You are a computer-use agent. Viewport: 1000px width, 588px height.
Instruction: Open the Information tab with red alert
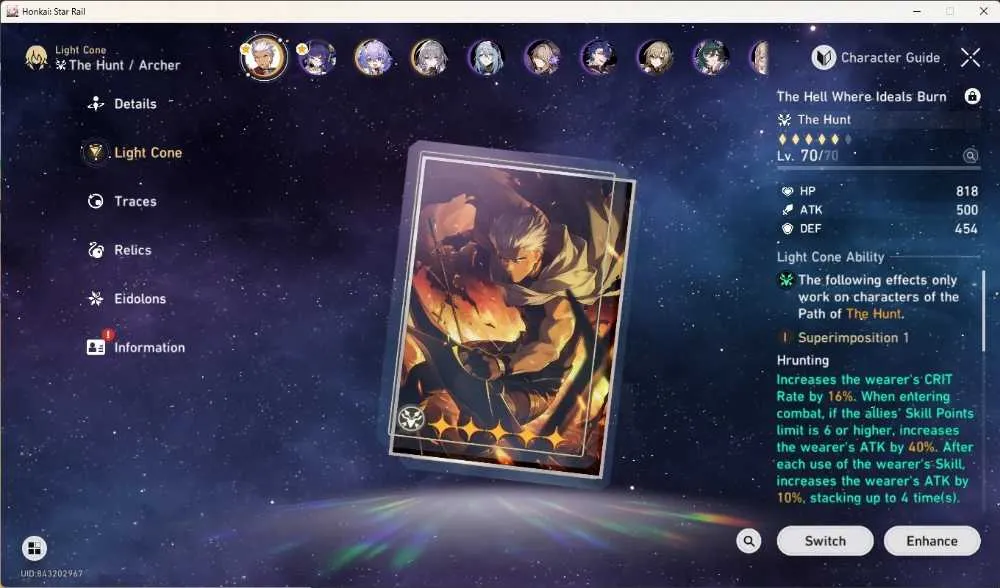coord(136,346)
